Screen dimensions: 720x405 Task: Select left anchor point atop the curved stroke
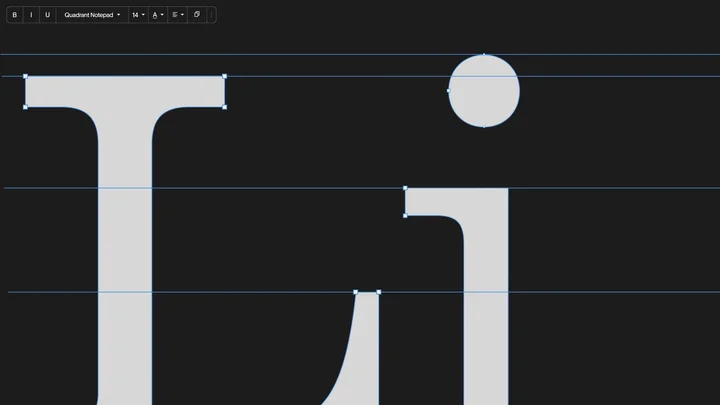[355, 292]
